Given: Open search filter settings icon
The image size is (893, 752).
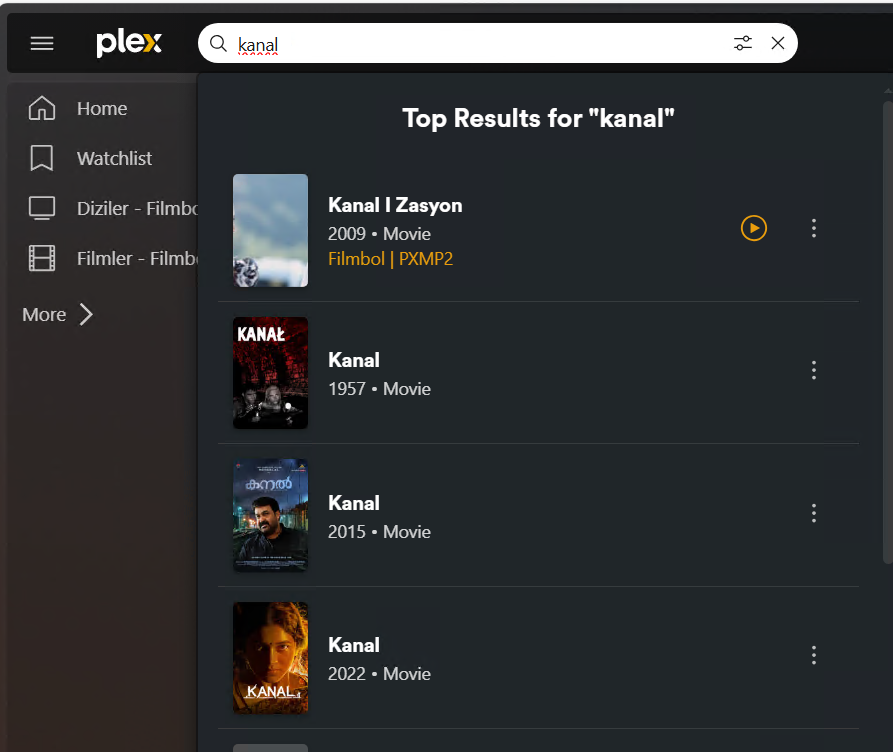Looking at the screenshot, I should pyautogui.click(x=743, y=43).
